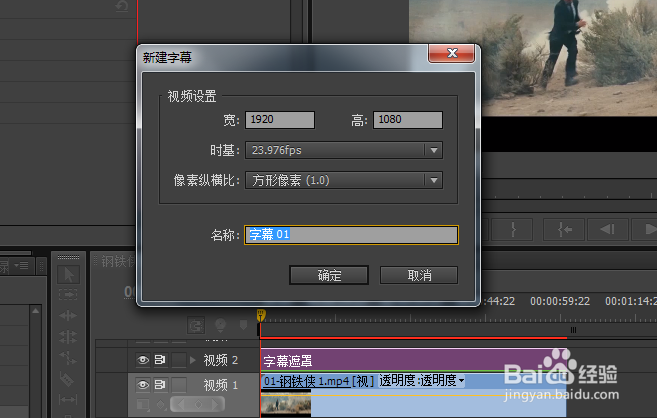The height and width of the screenshot is (418, 657).
Task: Click the Mark Out brace button
Action: coord(512,229)
